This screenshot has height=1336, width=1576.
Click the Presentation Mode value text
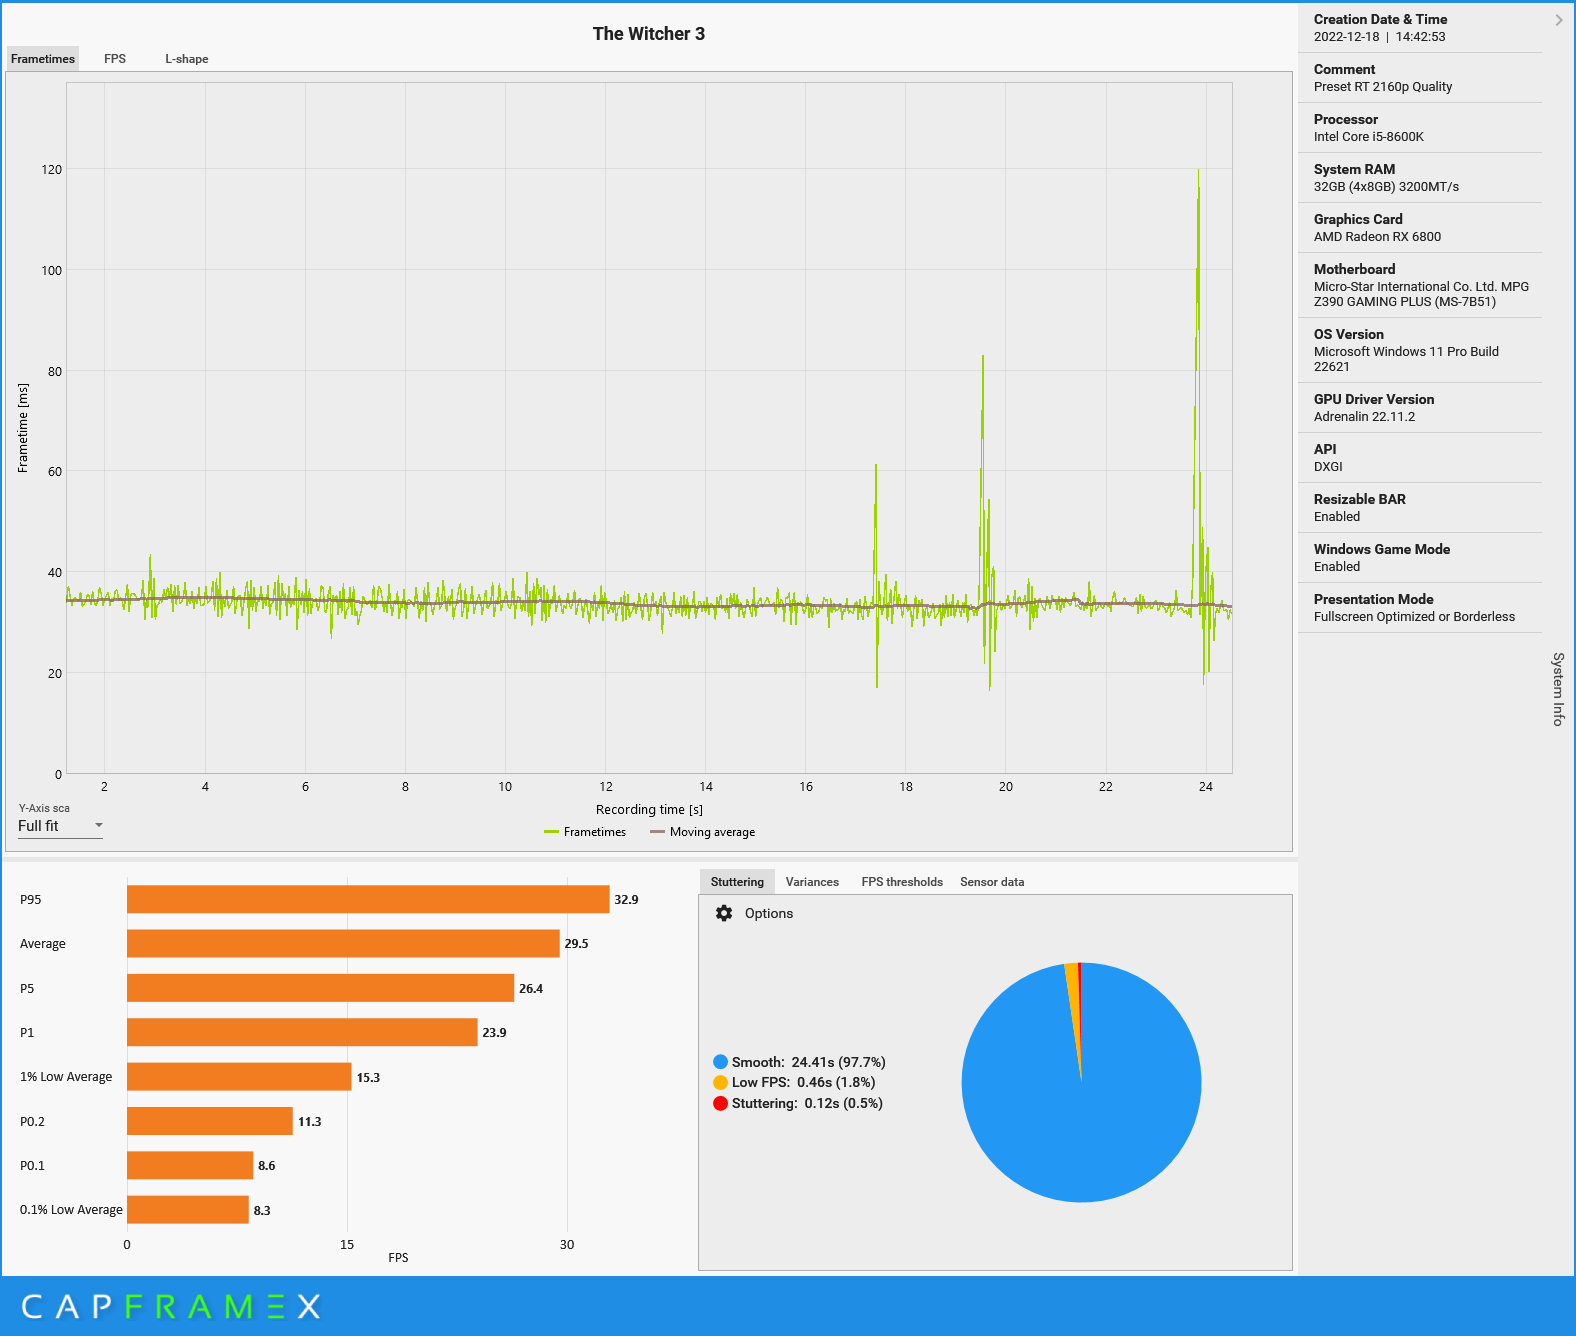pyautogui.click(x=1414, y=617)
